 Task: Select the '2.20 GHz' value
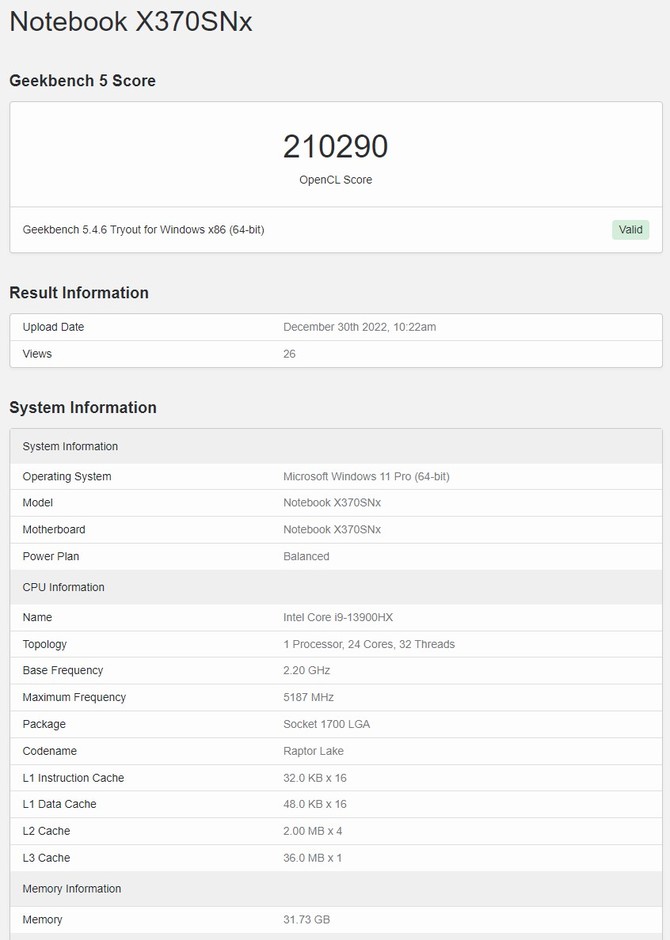307,671
